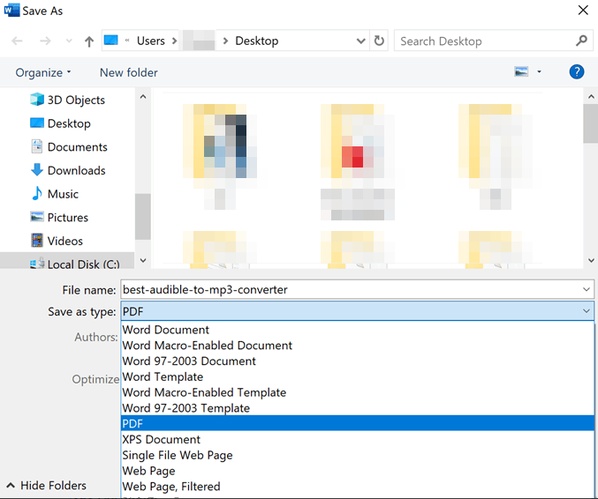Open recent locations dropdown arrow

click(x=69, y=40)
